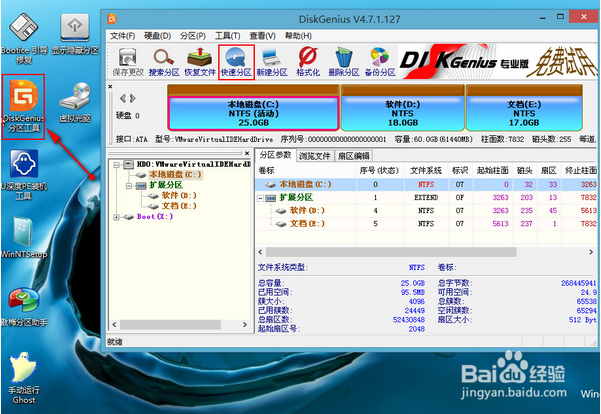This screenshot has height=414, width=601.
Task: Open the 手动运行 Ghost desktop icon
Action: pyautogui.click(x=24, y=378)
